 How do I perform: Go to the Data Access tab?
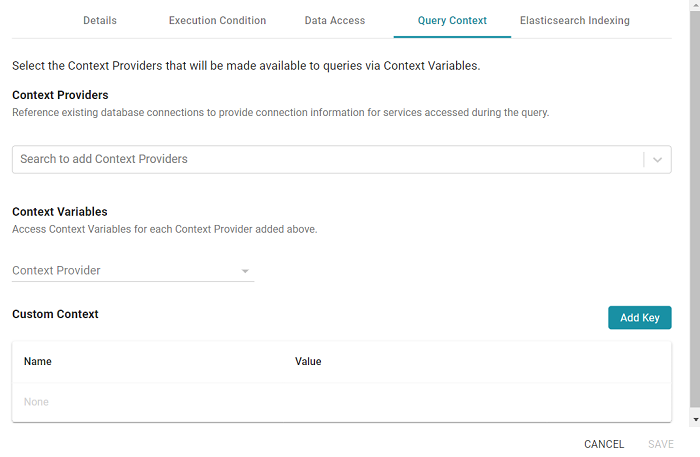pyautogui.click(x=335, y=20)
